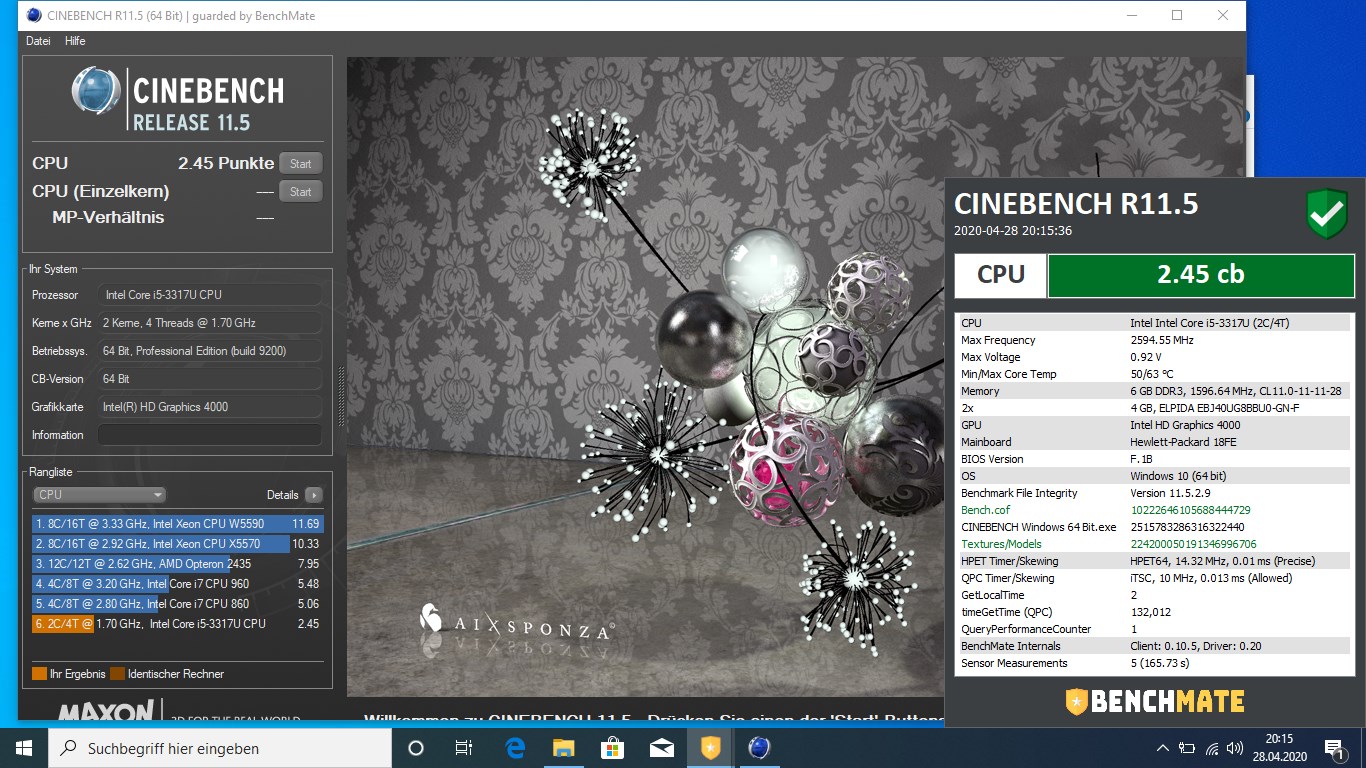
Task: Click the taskbar search box
Action: 220,748
